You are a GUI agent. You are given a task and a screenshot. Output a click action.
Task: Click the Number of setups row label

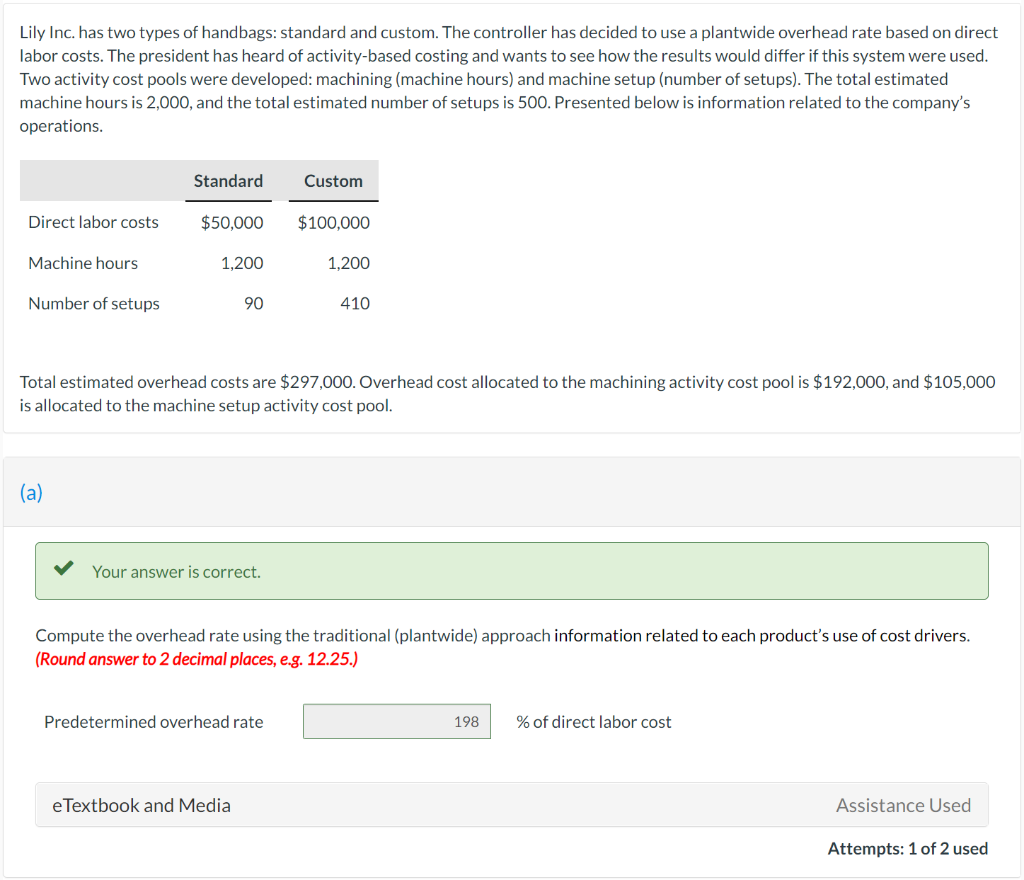(94, 303)
